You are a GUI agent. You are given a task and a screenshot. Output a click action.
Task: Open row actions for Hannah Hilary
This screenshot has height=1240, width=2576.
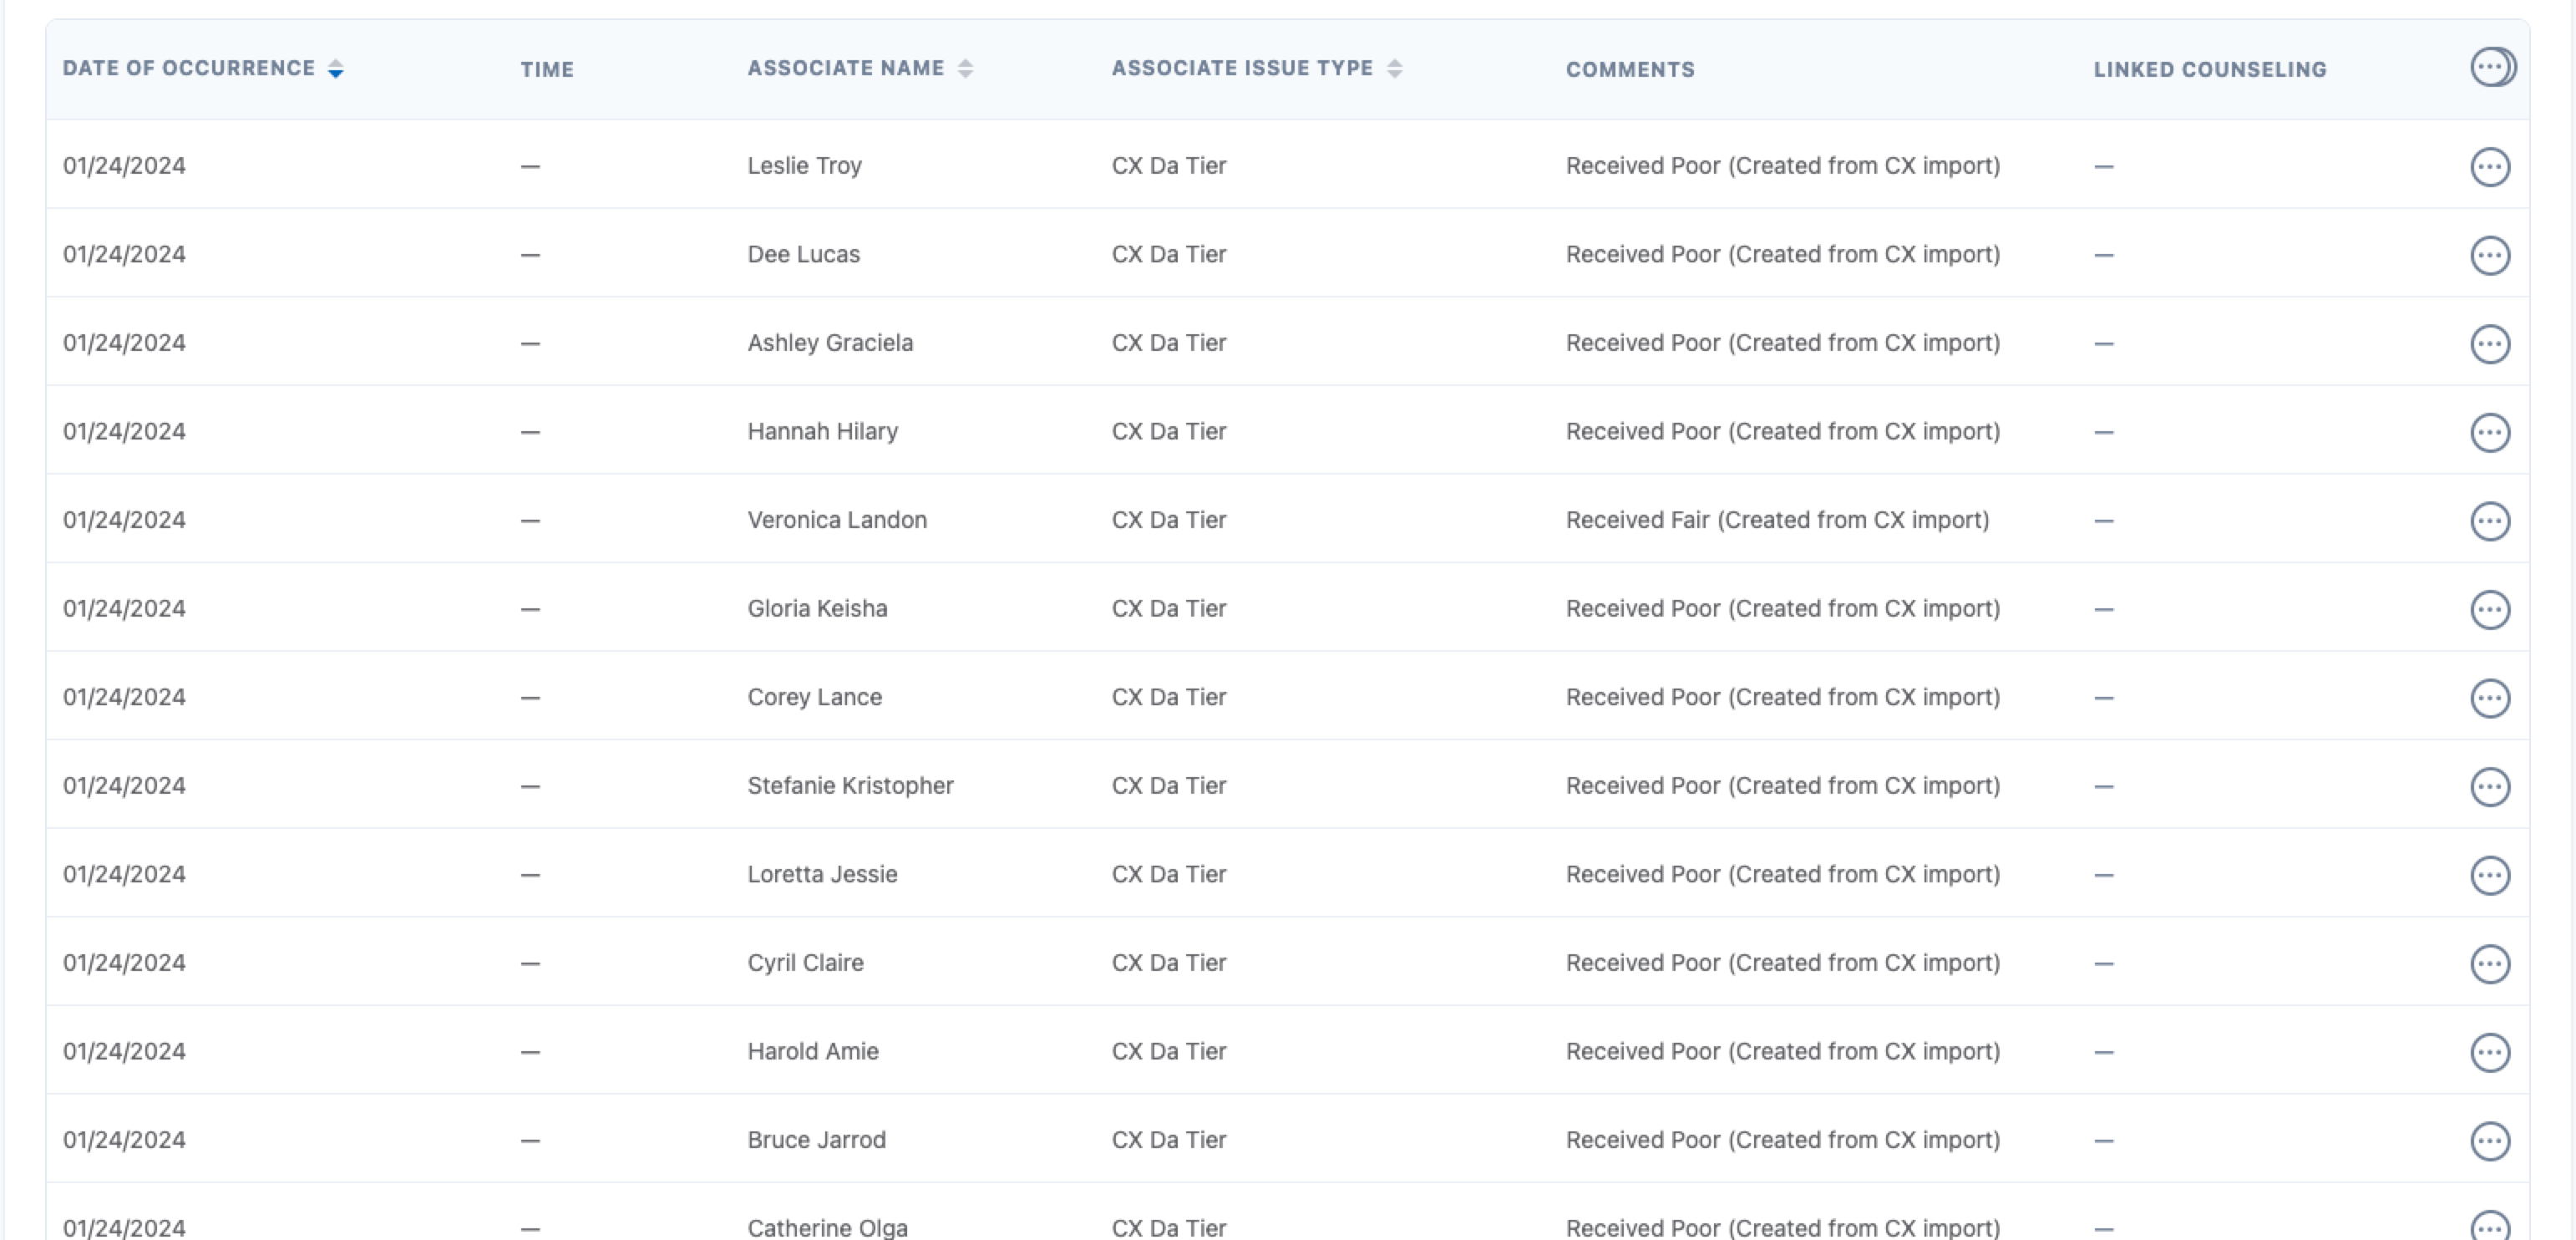pos(2490,433)
